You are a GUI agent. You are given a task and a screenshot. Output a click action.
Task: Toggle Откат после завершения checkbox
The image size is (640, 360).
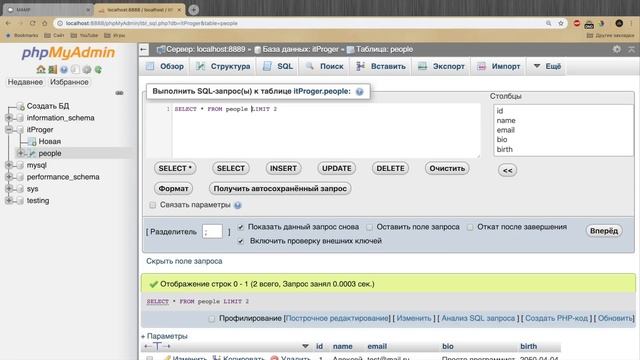(x=470, y=227)
